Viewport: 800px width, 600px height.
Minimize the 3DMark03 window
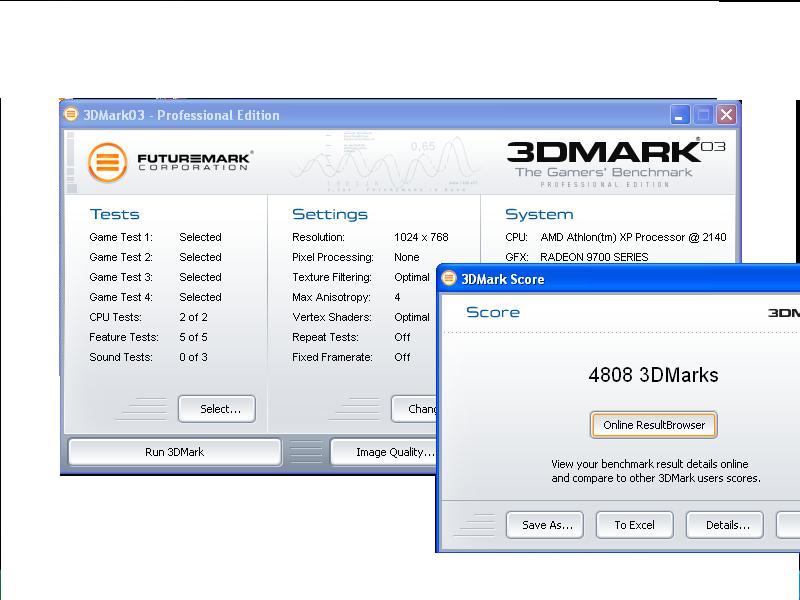pyautogui.click(x=680, y=115)
